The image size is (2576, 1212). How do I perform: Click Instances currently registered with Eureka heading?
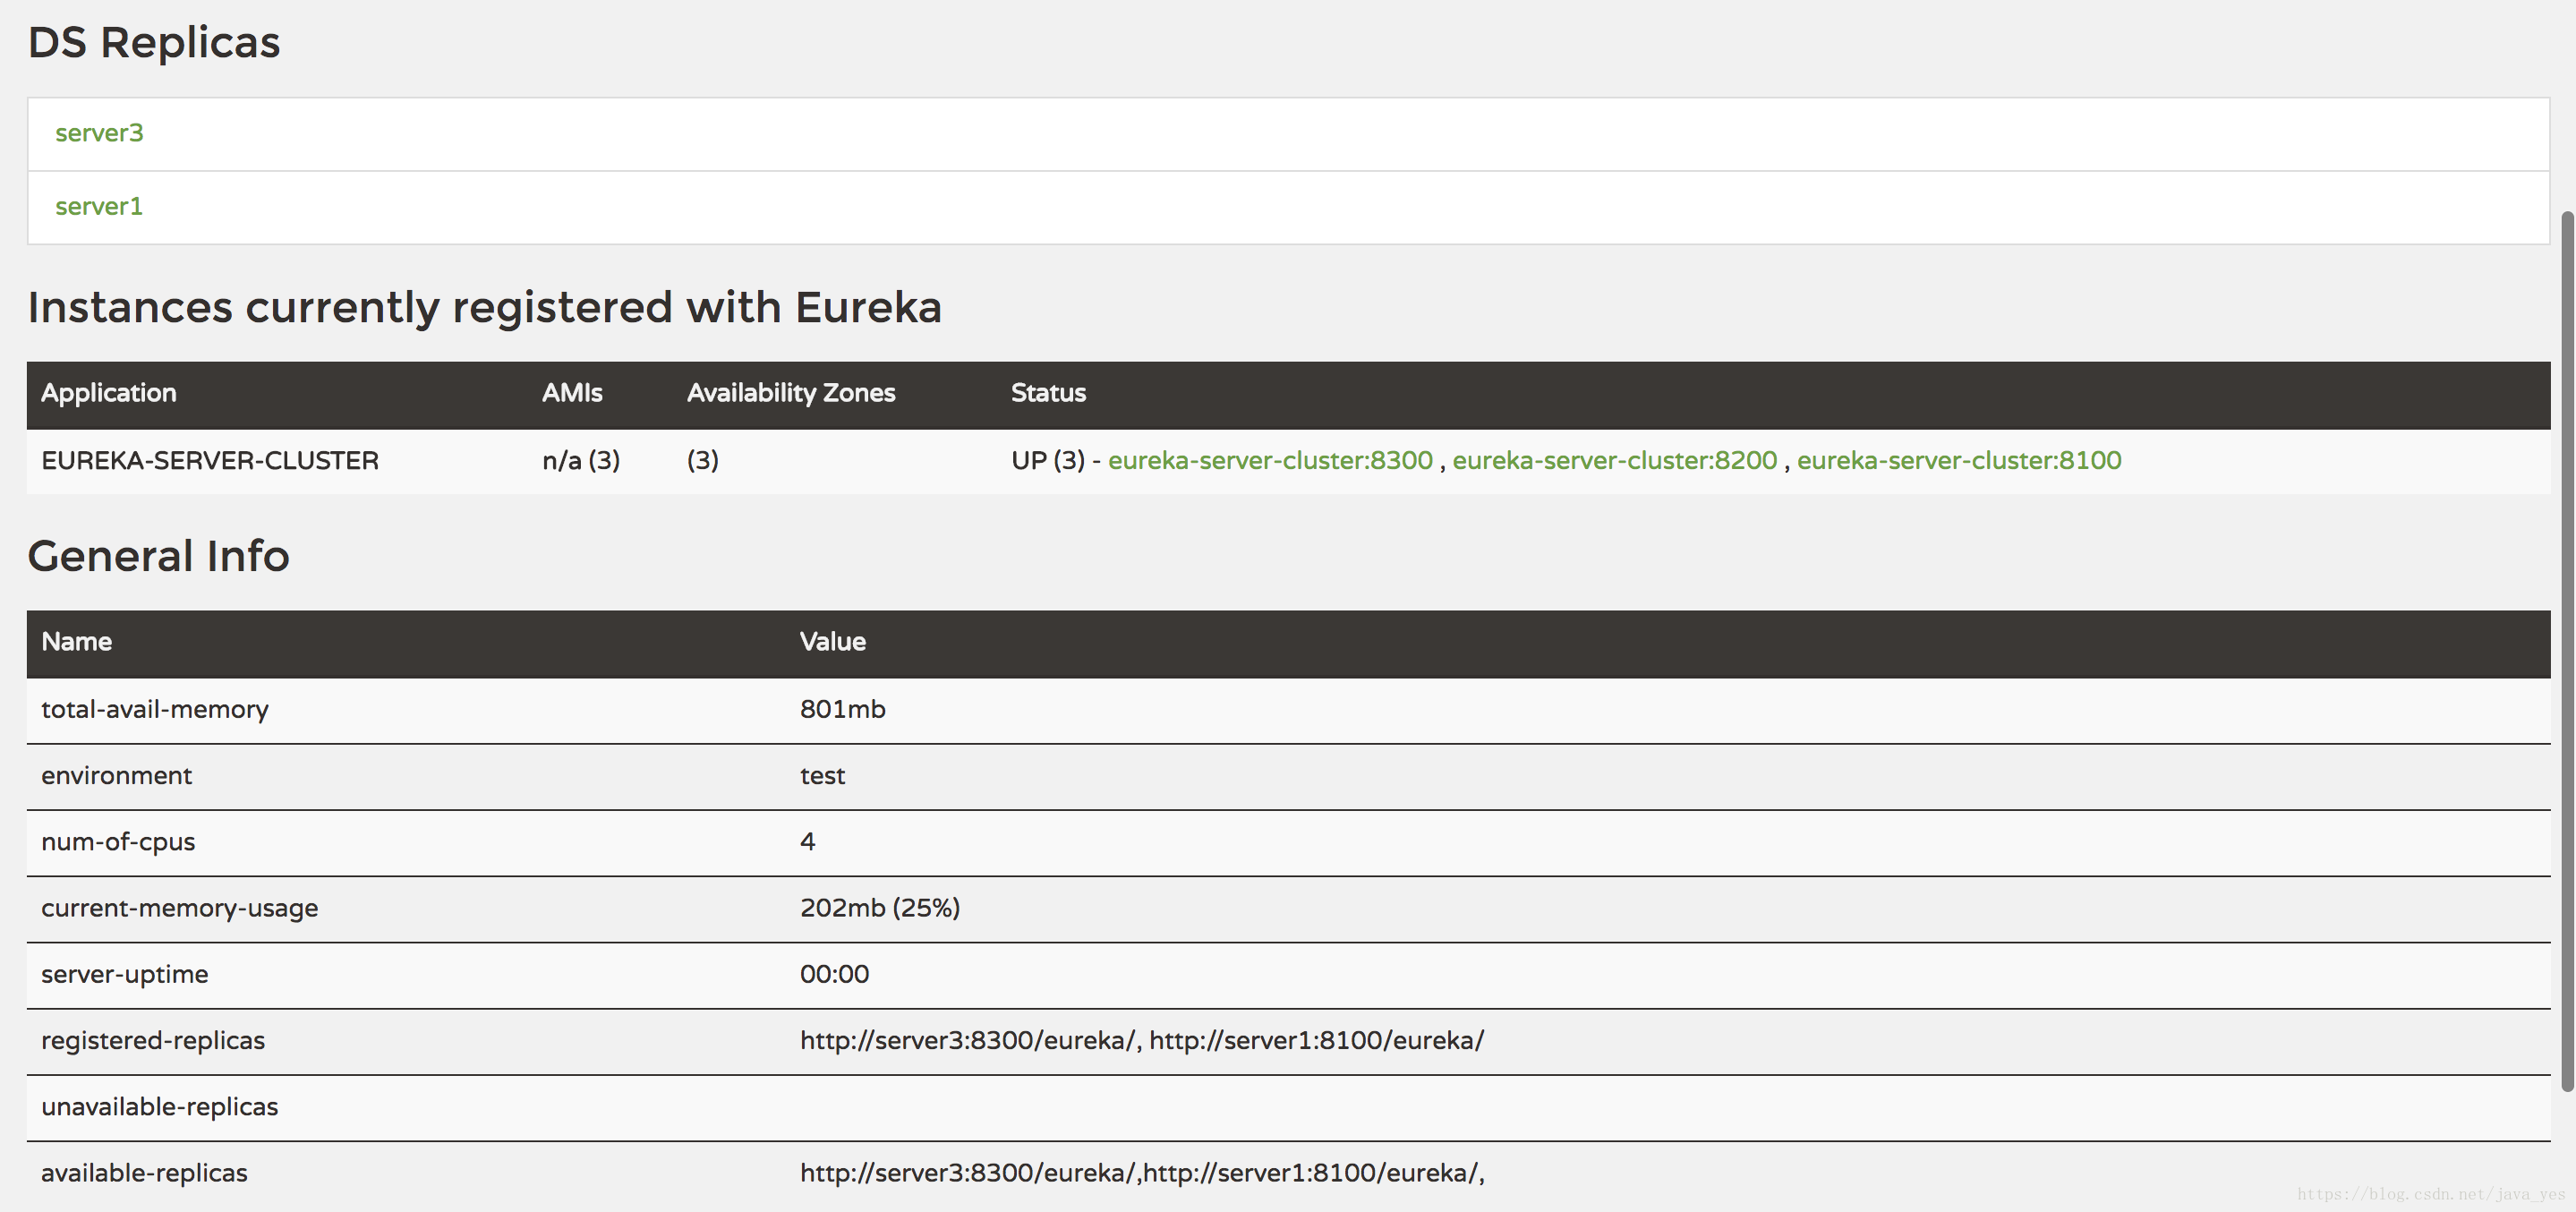[485, 307]
